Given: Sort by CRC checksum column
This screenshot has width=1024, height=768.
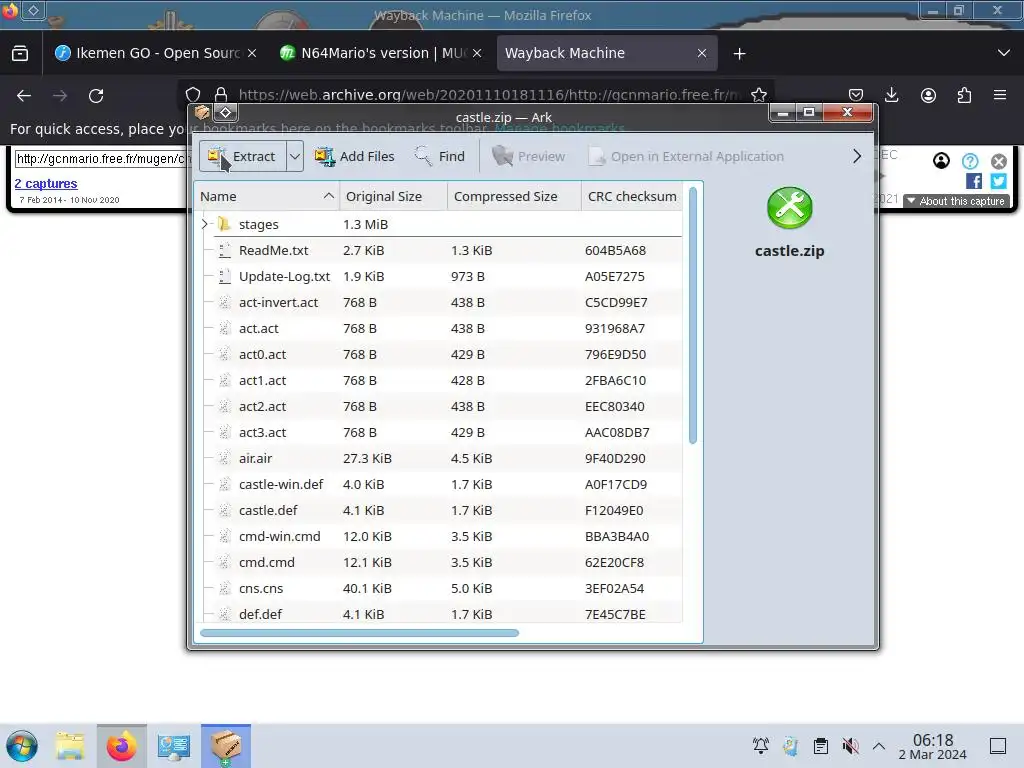Looking at the screenshot, I should tap(632, 197).
